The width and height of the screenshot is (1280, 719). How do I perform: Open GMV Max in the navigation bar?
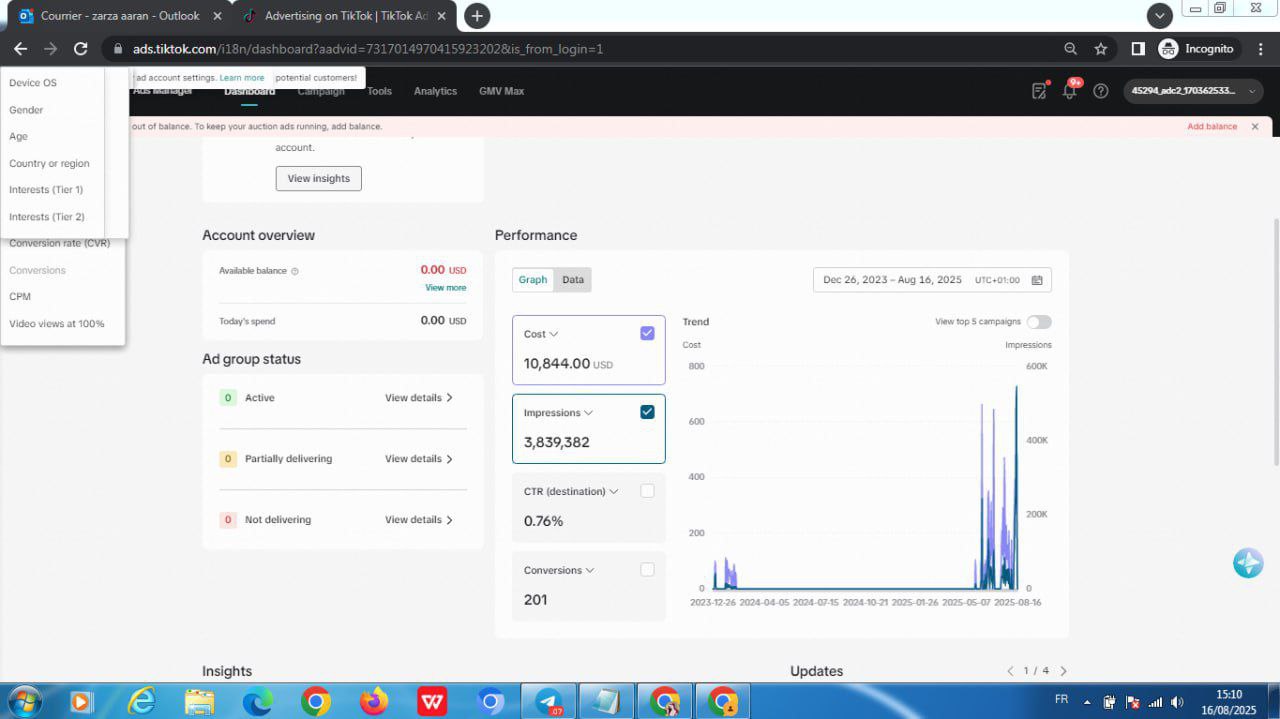click(x=501, y=91)
